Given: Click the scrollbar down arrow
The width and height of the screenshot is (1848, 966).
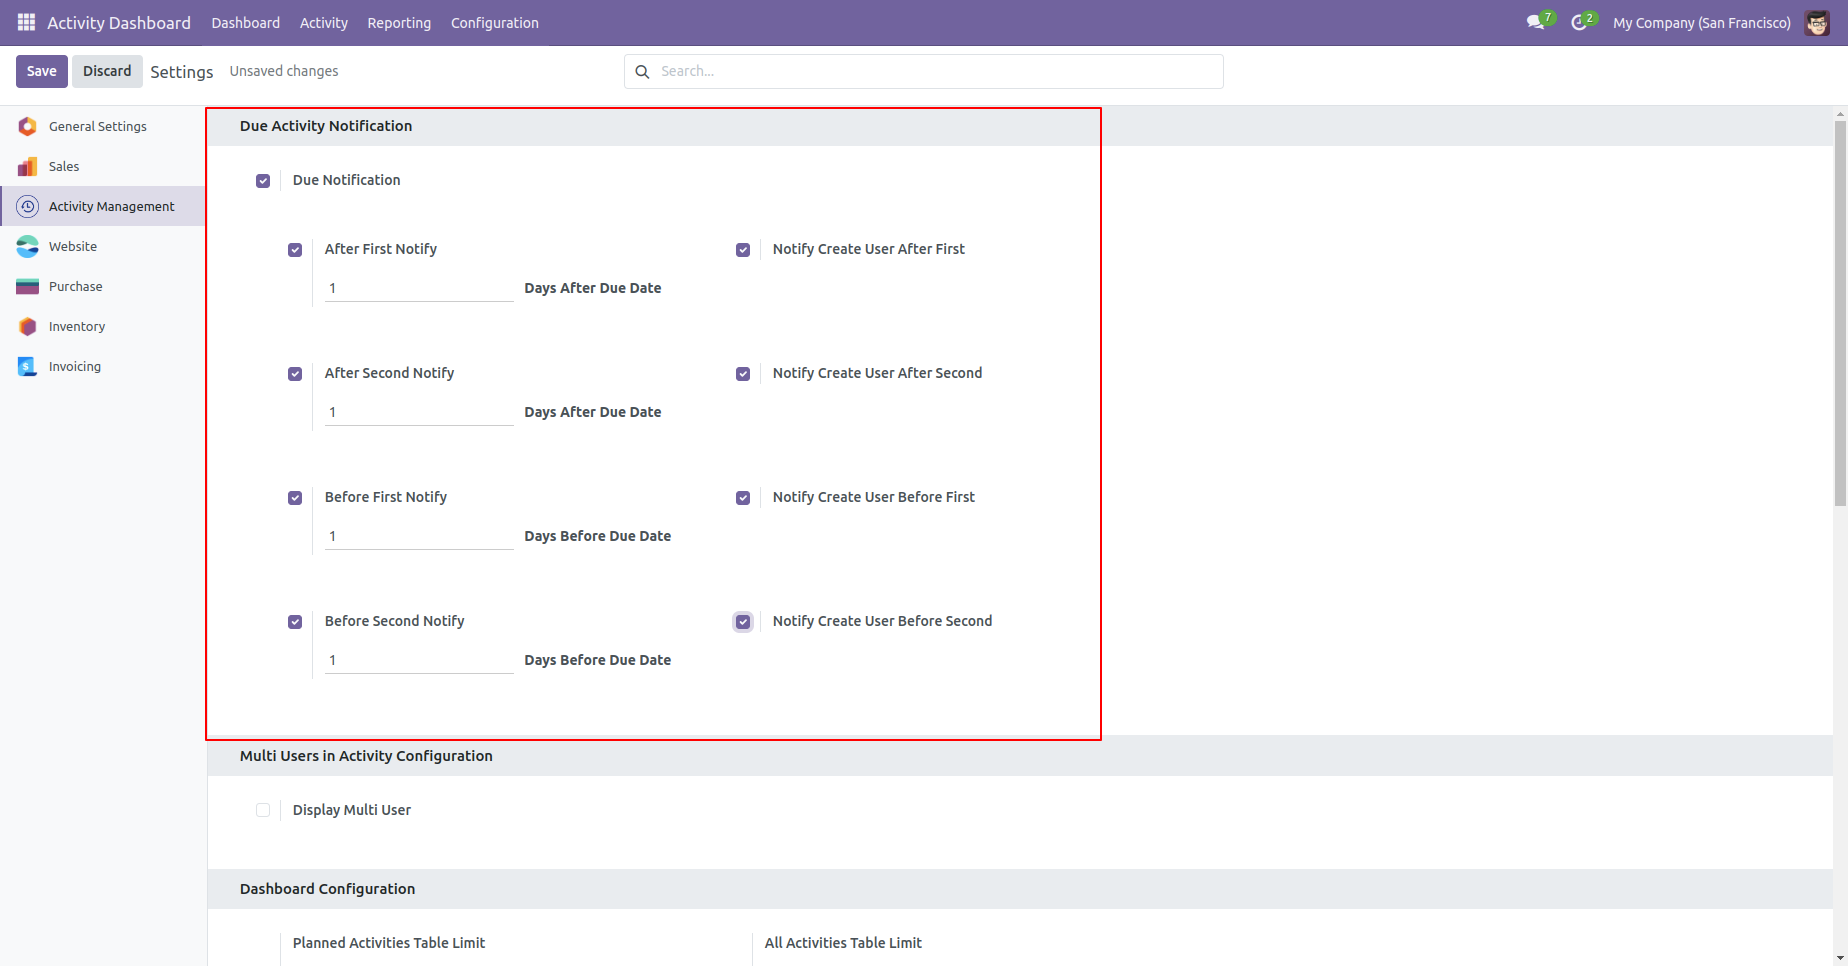Looking at the screenshot, I should (1840, 958).
